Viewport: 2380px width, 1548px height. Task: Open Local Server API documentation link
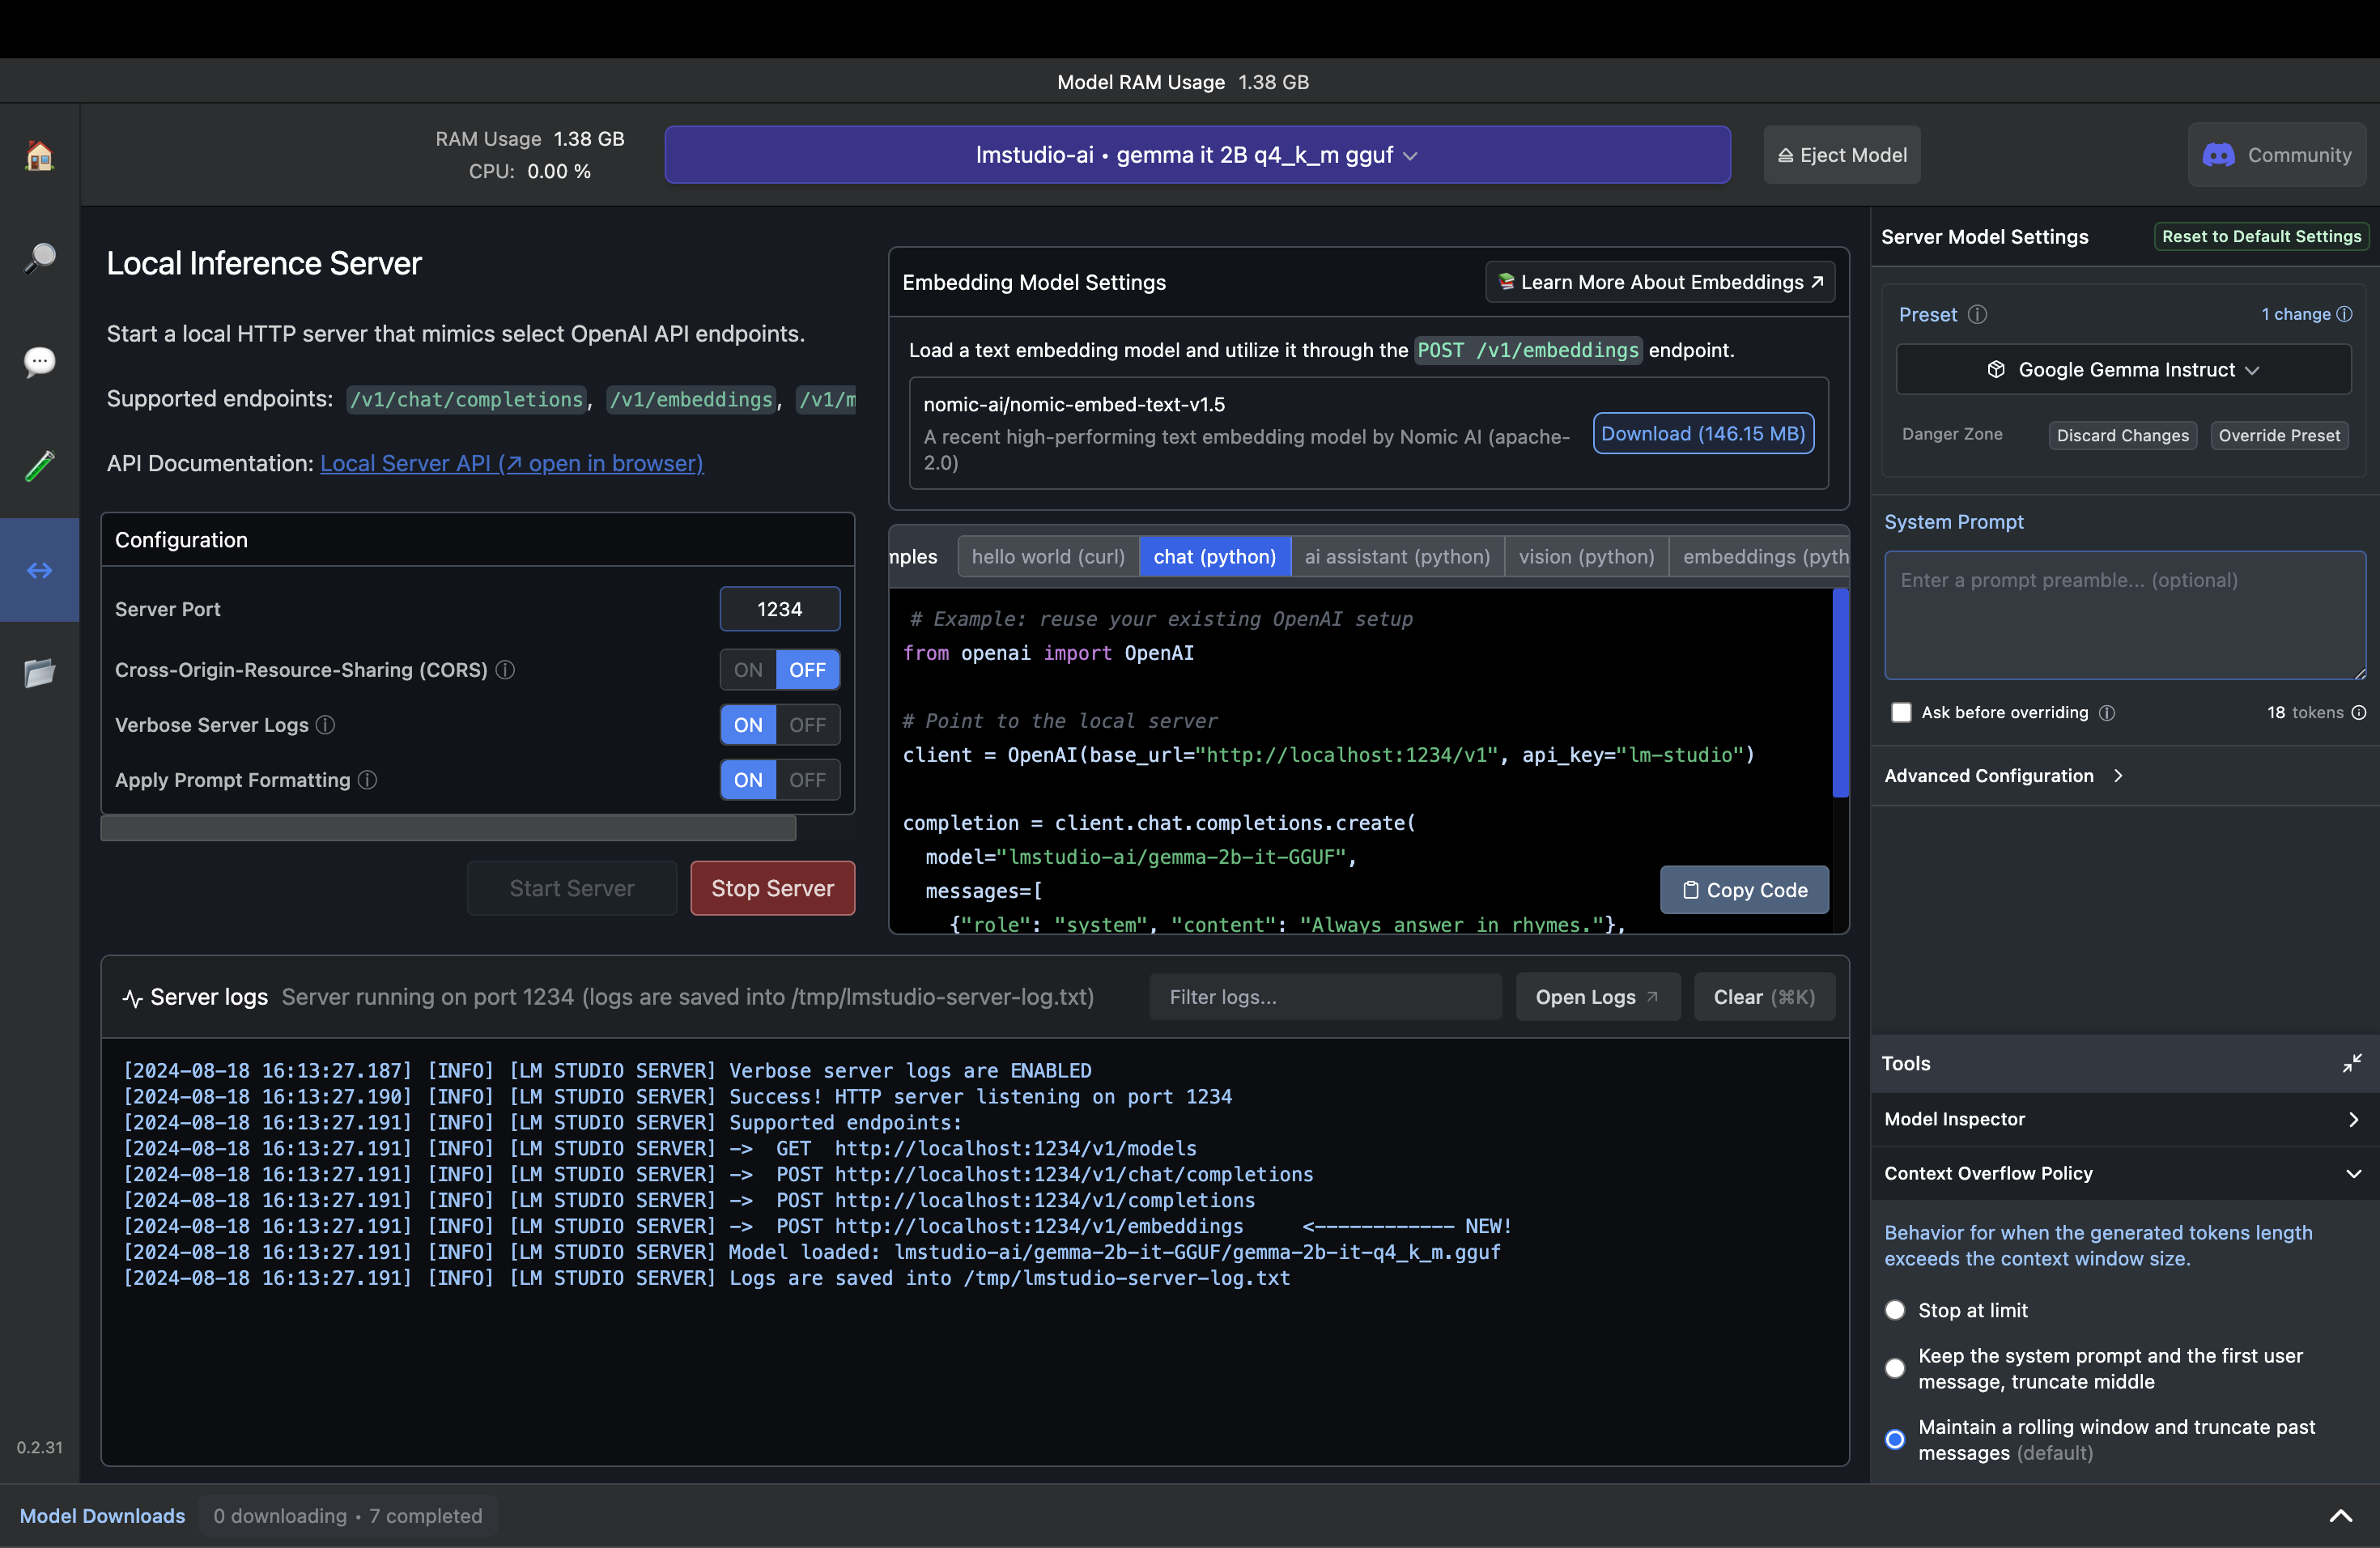point(511,463)
